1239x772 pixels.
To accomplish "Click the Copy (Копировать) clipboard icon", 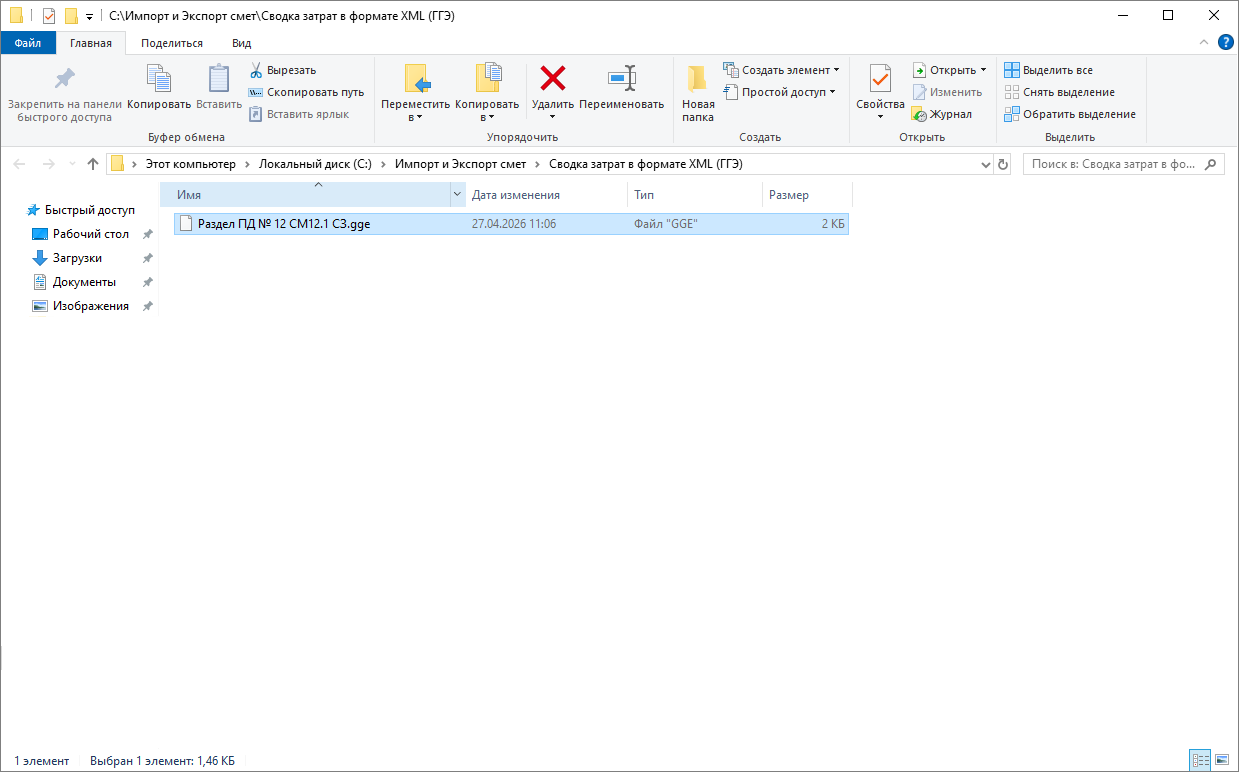I will 159,78.
